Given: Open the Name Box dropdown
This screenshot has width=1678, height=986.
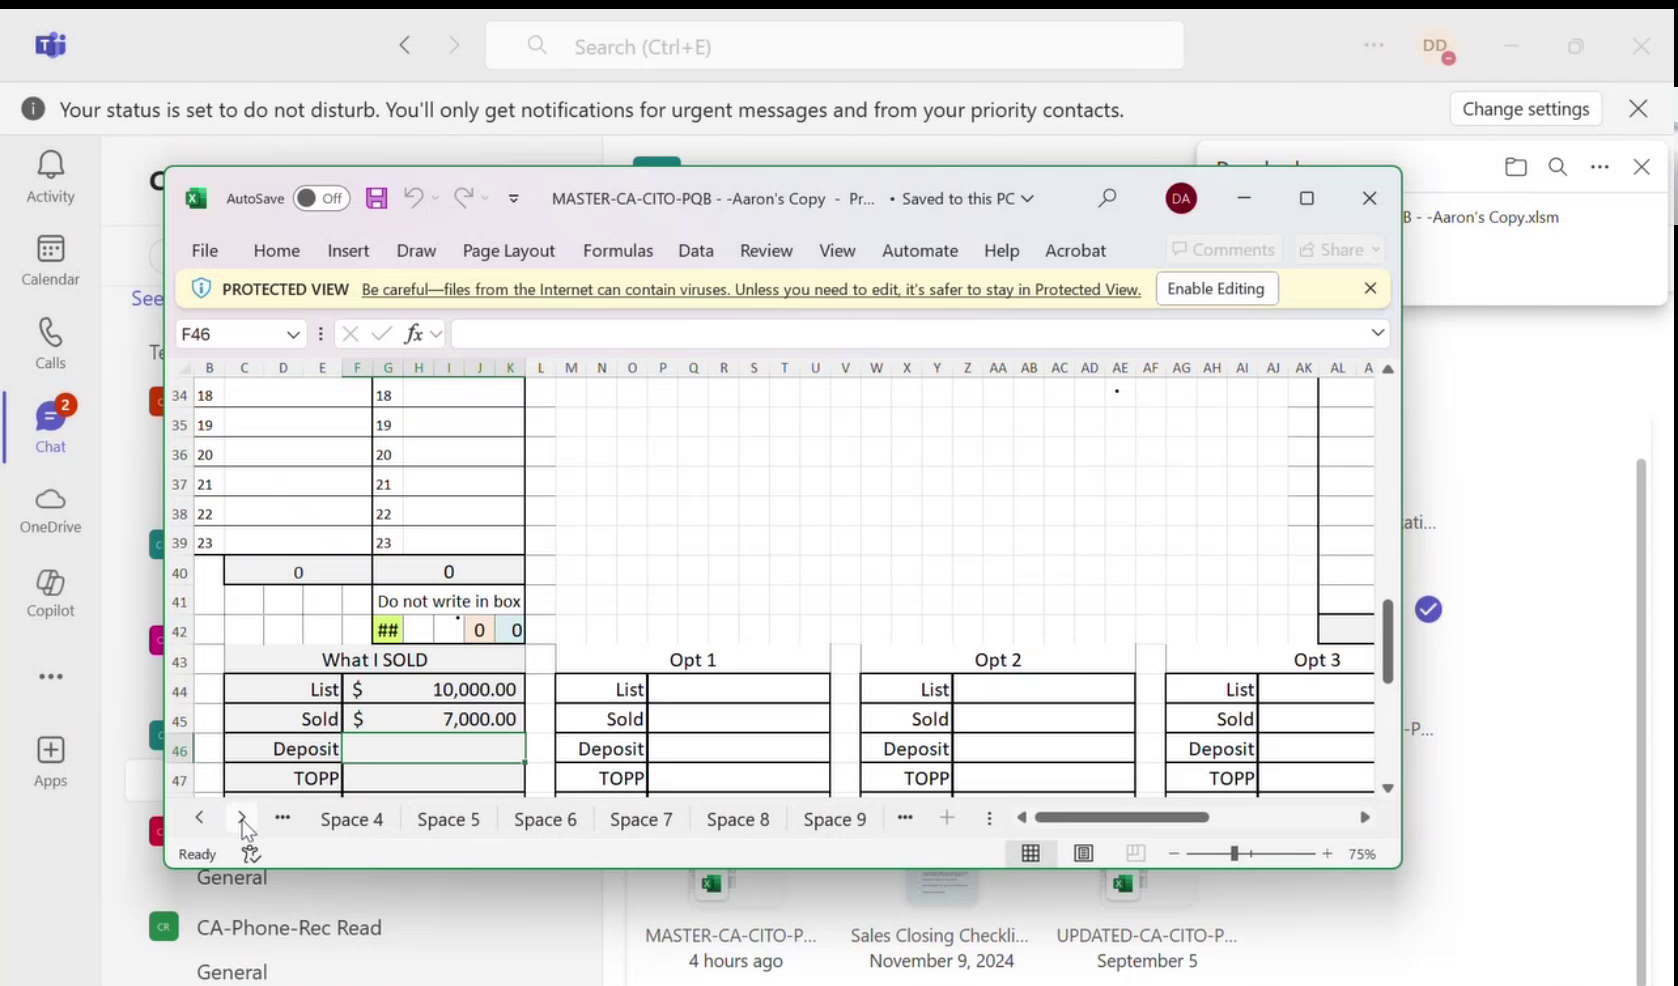Looking at the screenshot, I should 293,334.
